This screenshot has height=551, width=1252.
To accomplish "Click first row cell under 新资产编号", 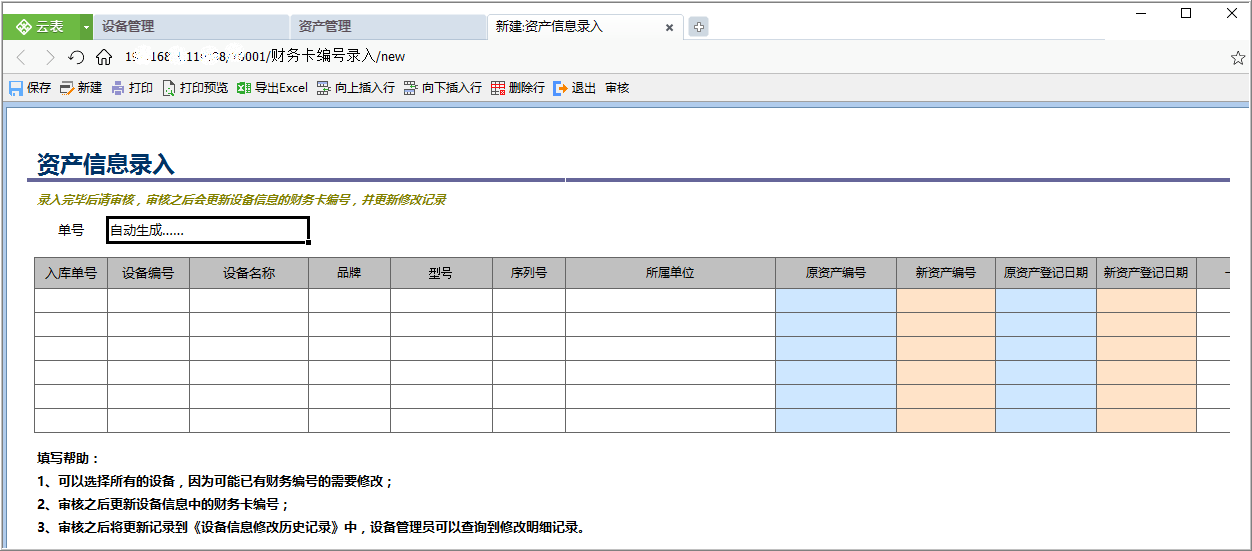I will [x=946, y=301].
